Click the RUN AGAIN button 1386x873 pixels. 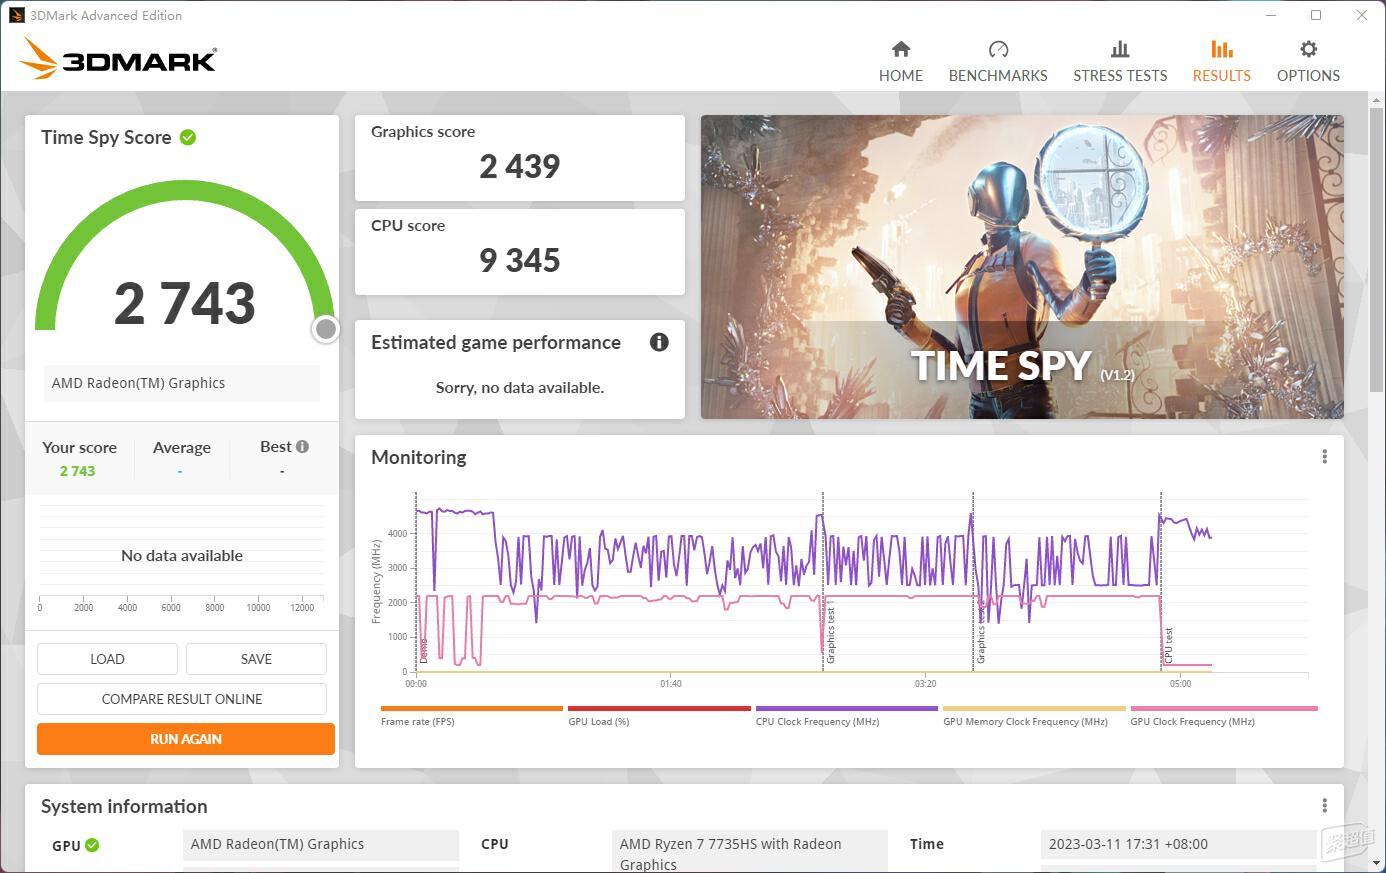point(186,739)
